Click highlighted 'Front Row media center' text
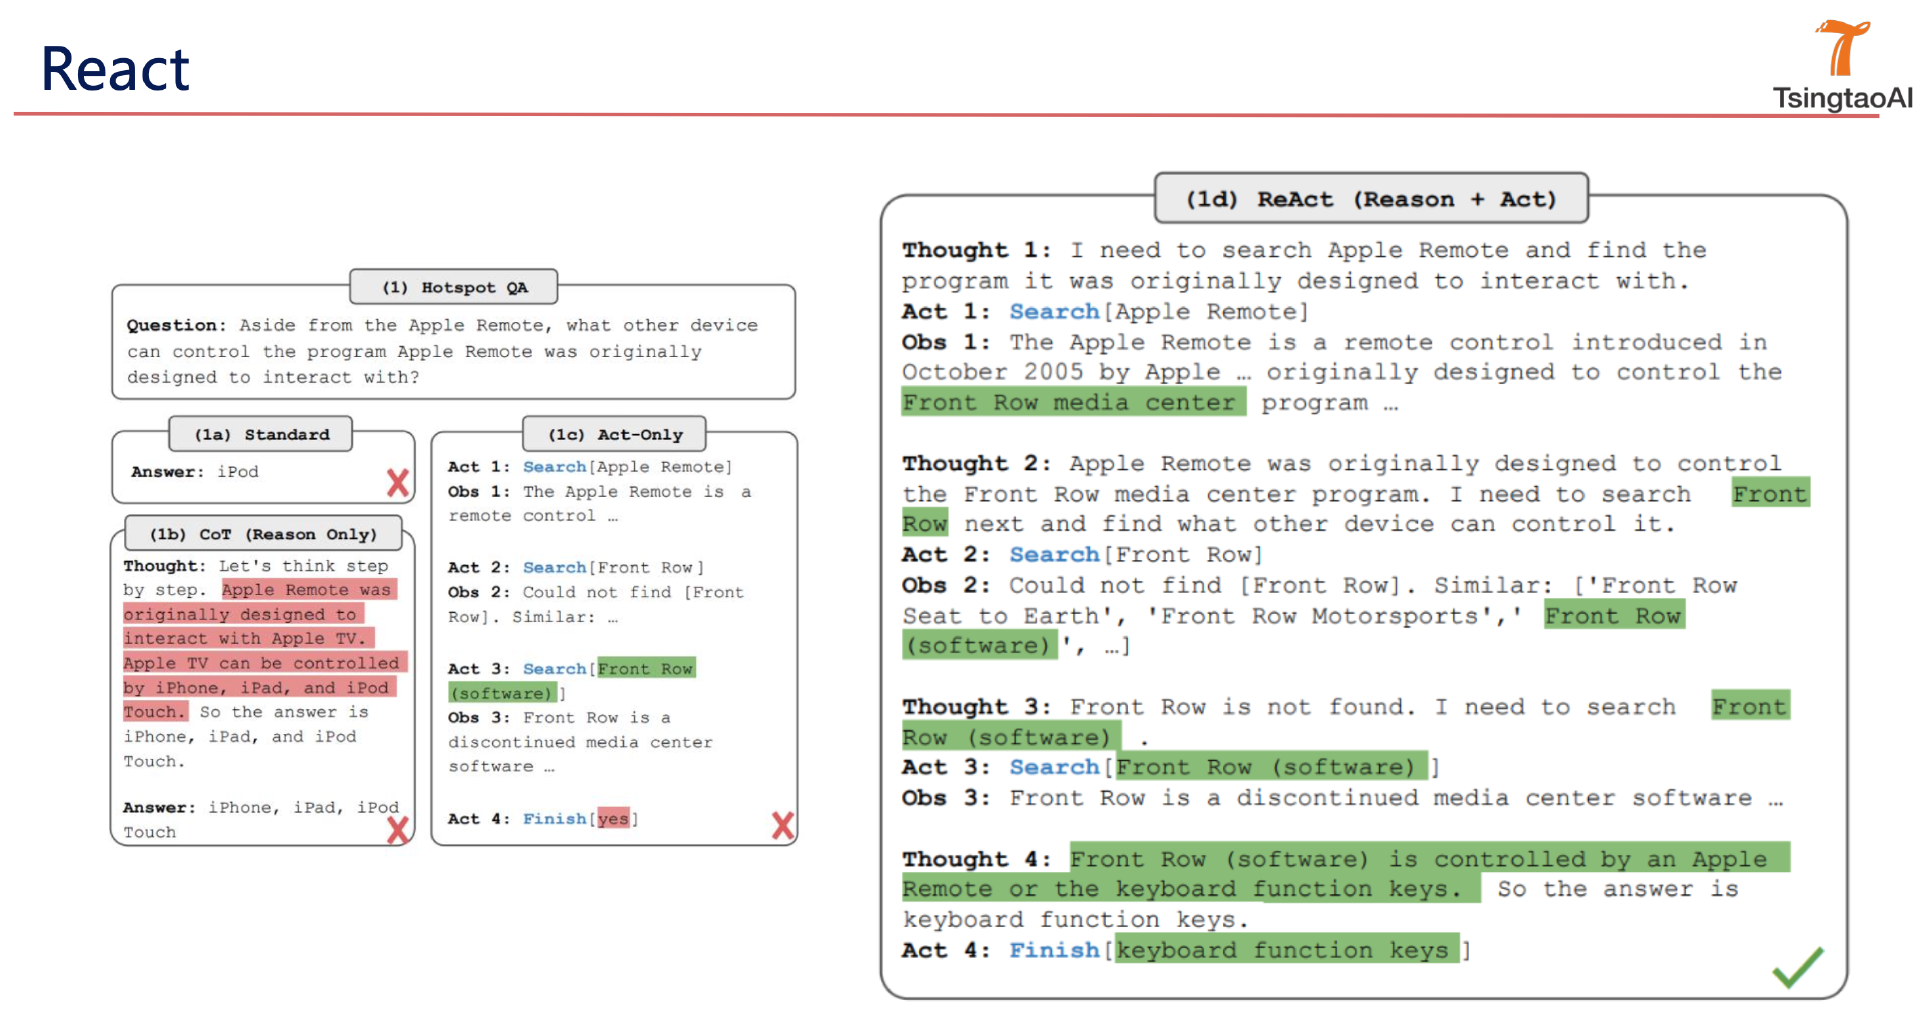 click(x=1073, y=402)
